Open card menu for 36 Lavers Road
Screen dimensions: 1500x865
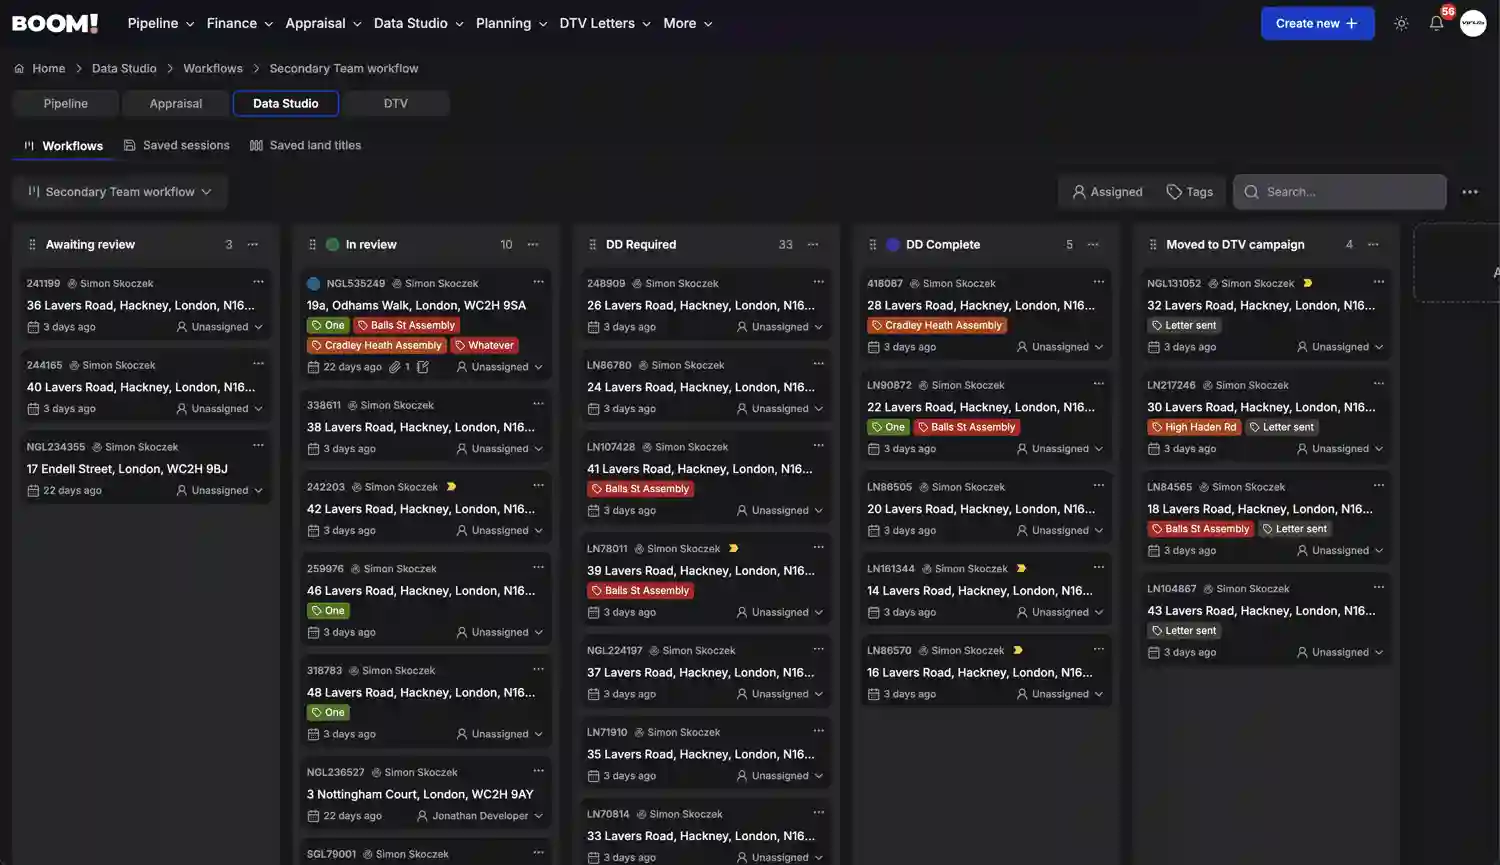pos(258,282)
